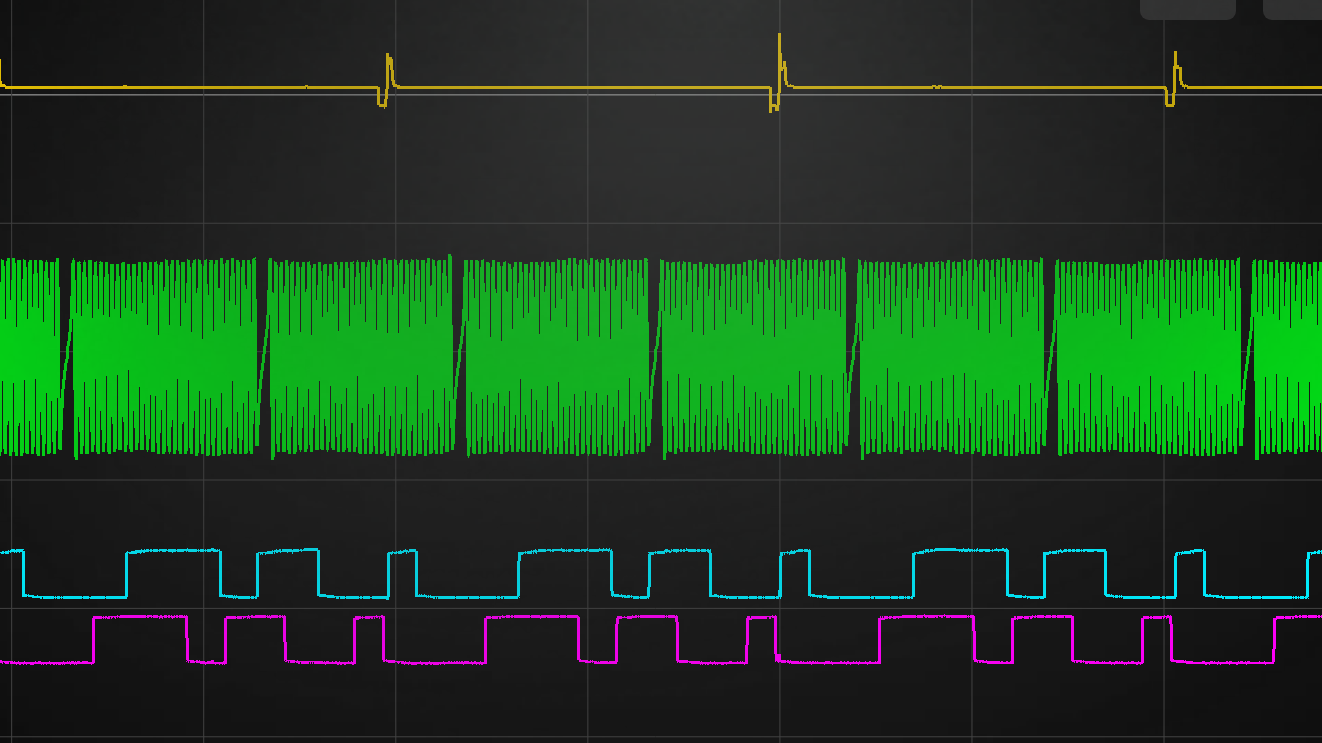Screen dimensions: 1322x743
Task: Click the partial green burst at left edge
Action: [28, 357]
